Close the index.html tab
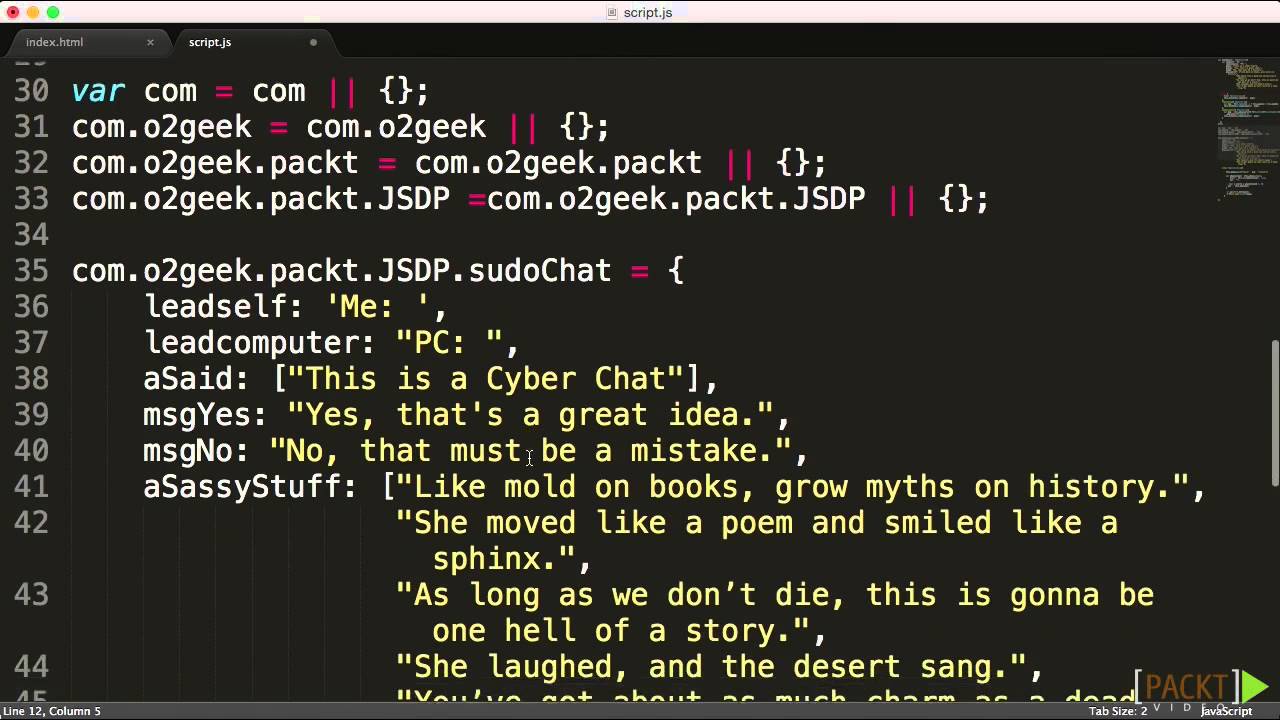The image size is (1280, 720). tap(150, 42)
